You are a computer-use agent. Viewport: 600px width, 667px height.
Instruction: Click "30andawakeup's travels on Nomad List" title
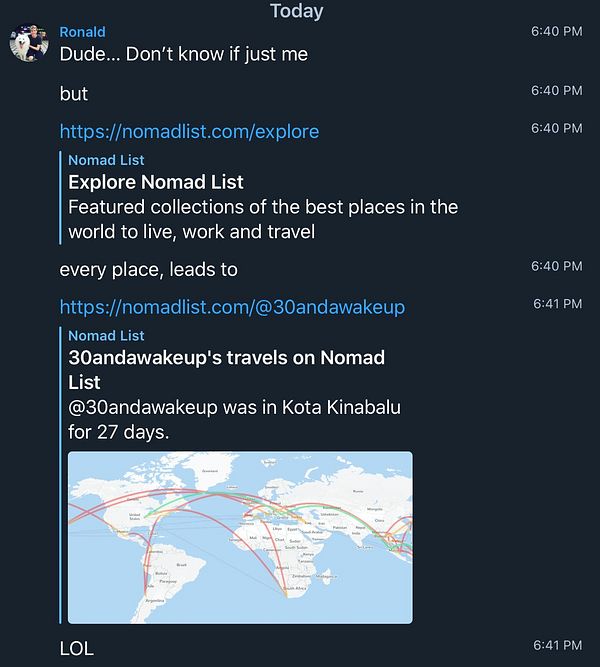227,370
